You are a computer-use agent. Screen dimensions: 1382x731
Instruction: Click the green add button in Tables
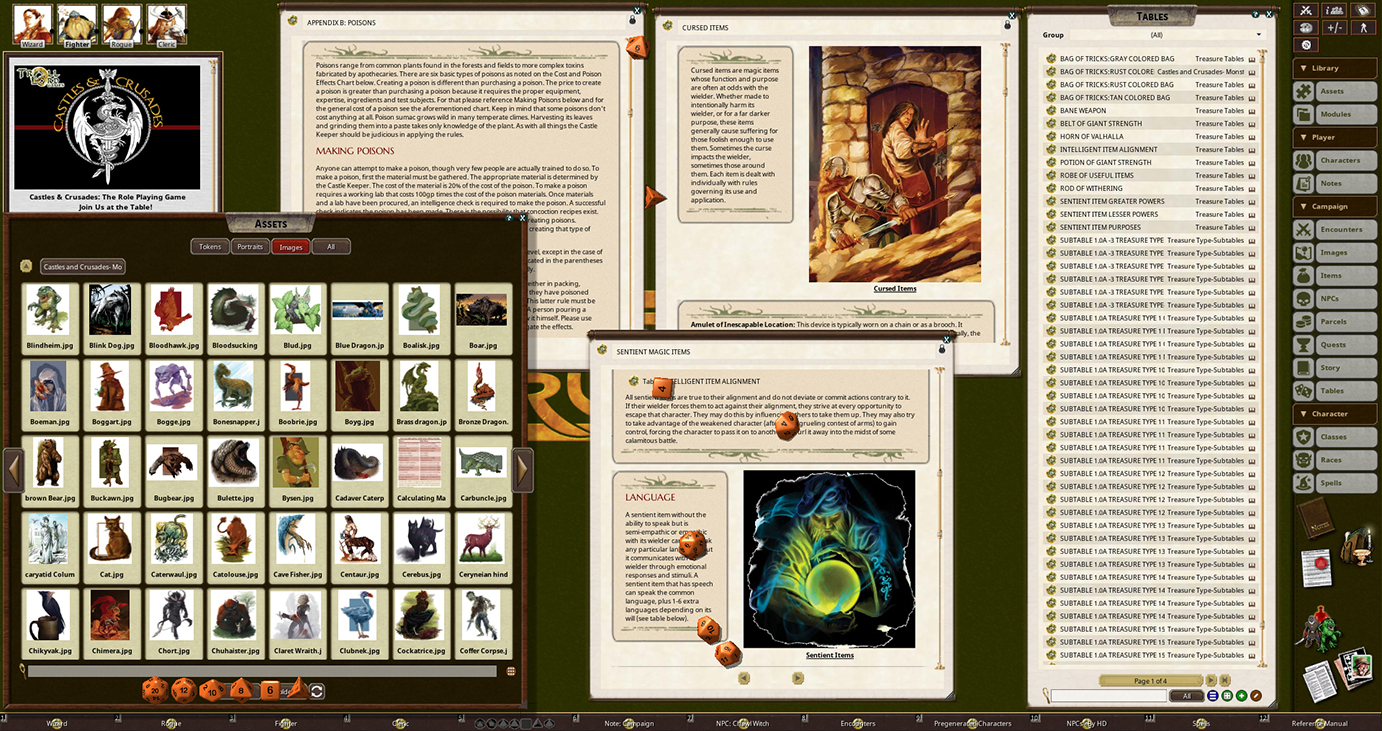[x=1241, y=696]
